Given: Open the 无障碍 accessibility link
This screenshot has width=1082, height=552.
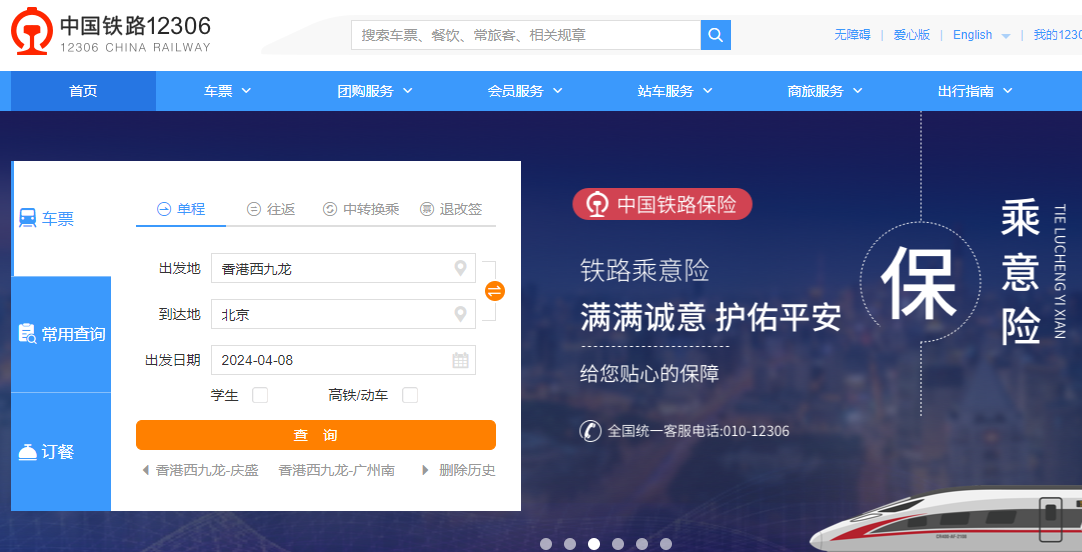Looking at the screenshot, I should point(852,35).
